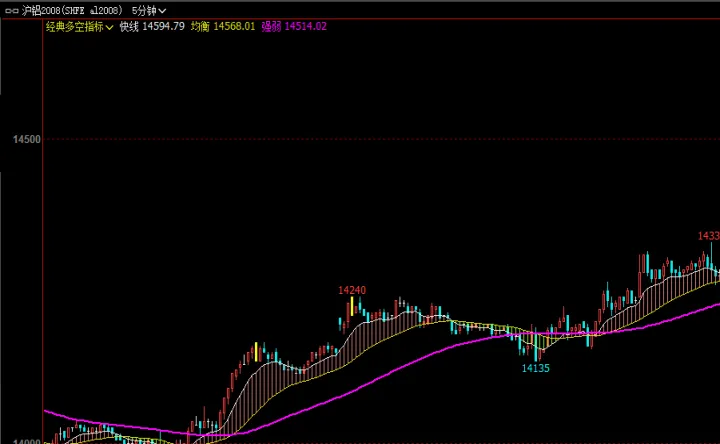Click the 14000 price axis label
This screenshot has height=444, width=720.
[26, 440]
